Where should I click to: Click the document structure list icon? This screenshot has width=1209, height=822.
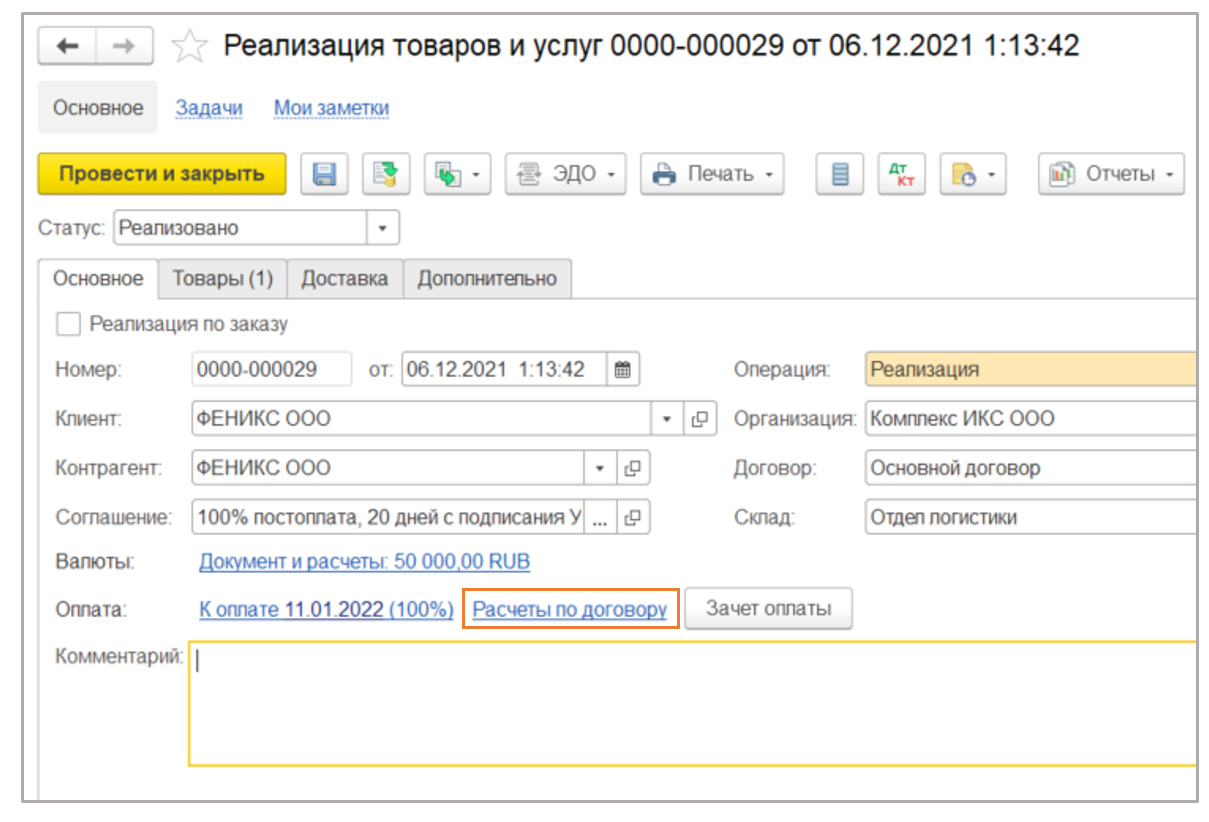coord(840,174)
